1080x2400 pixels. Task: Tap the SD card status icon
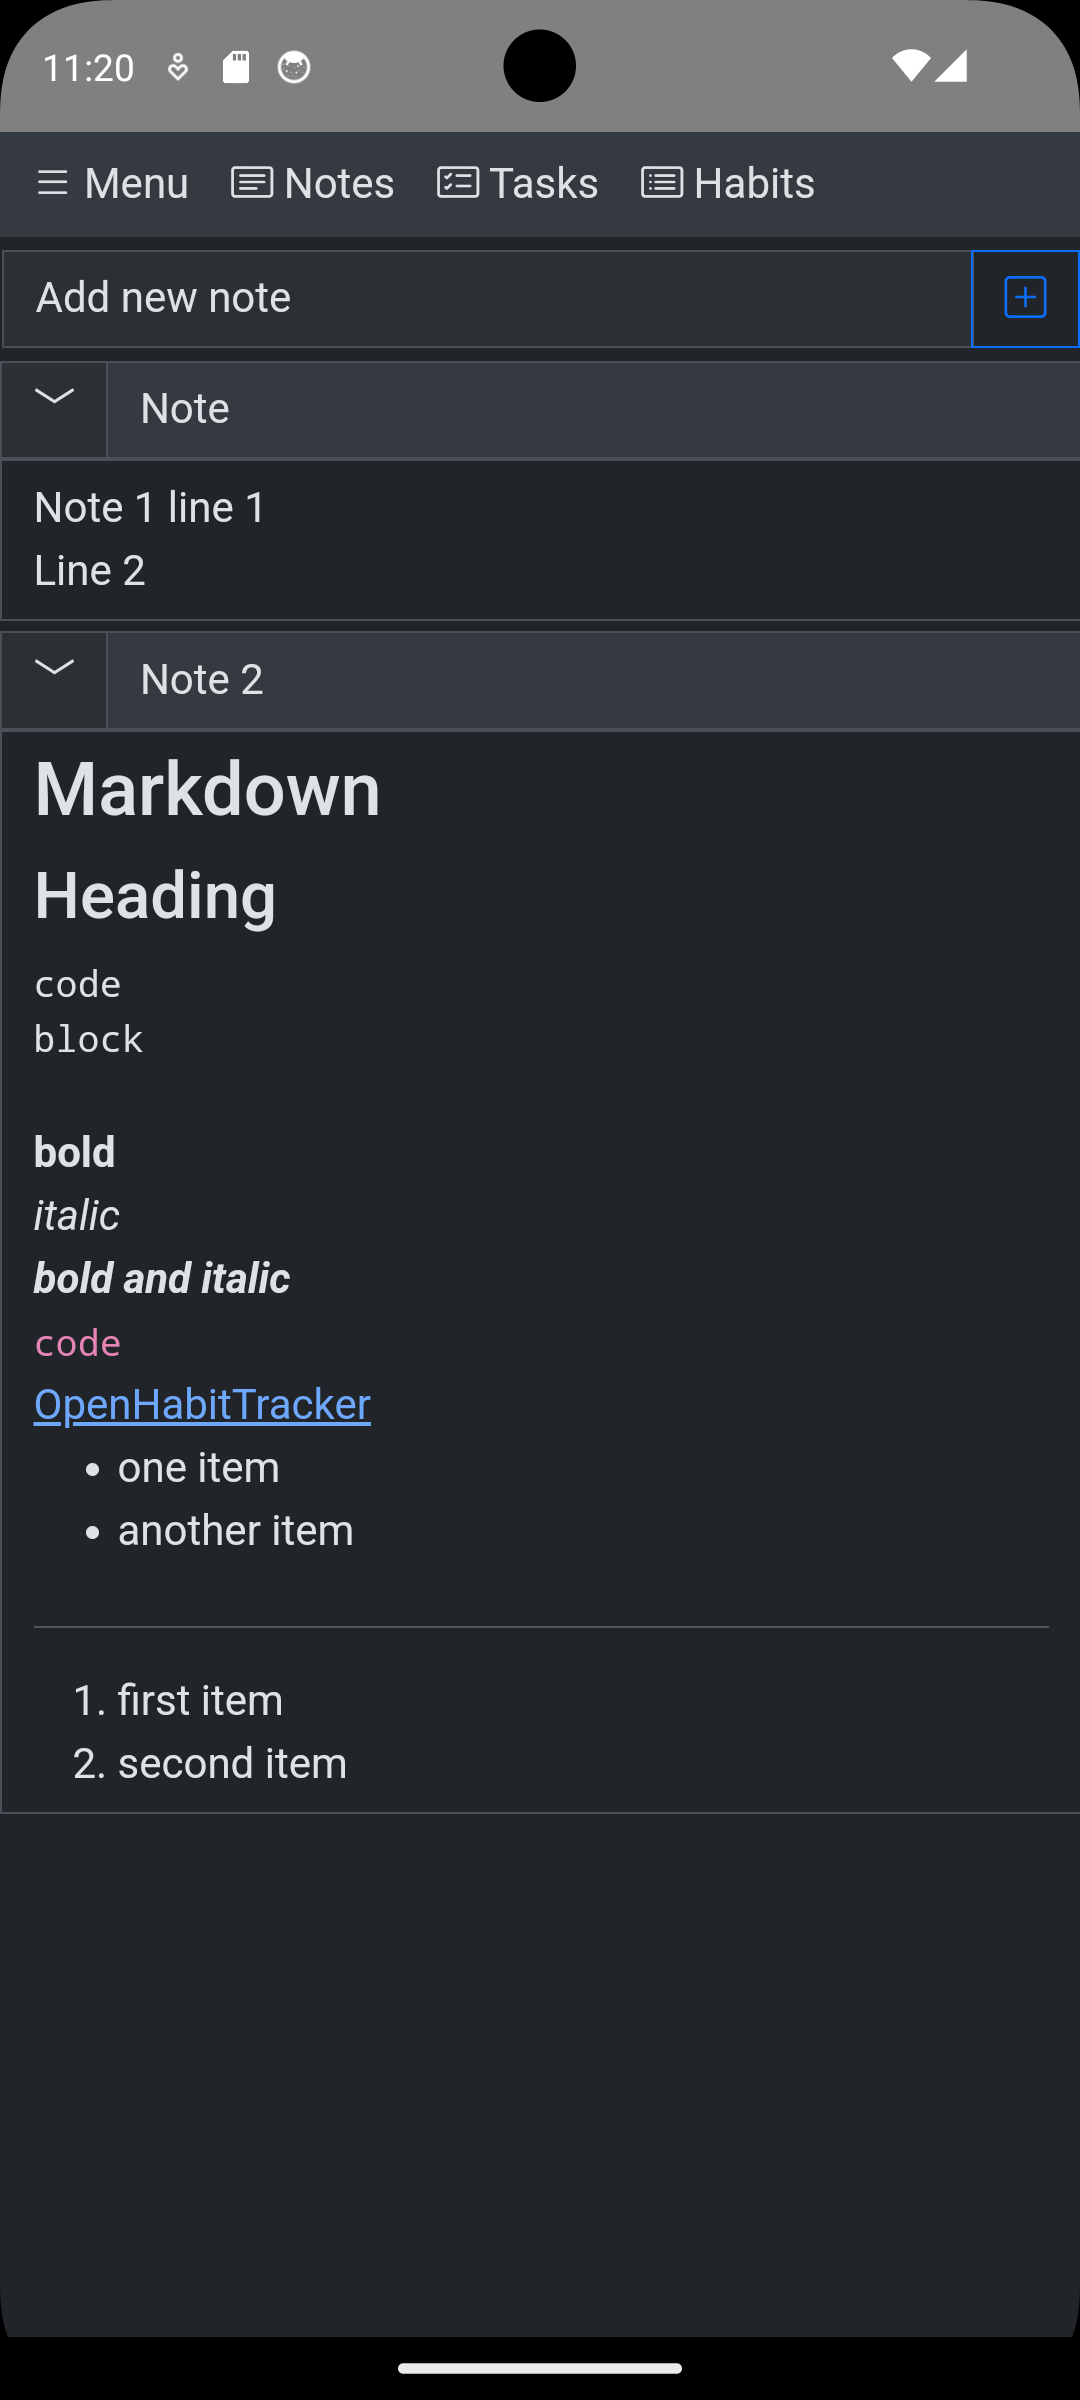tap(236, 67)
